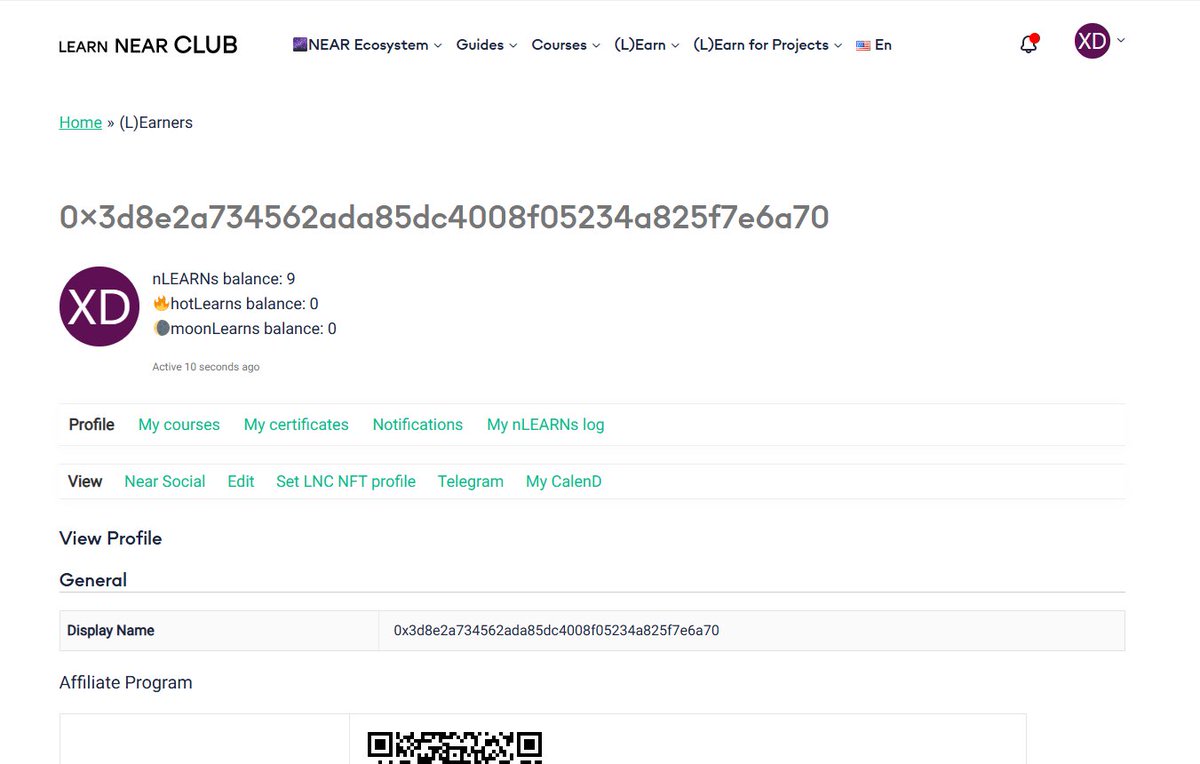Click the fire emoji beside hotLearns

(x=160, y=303)
